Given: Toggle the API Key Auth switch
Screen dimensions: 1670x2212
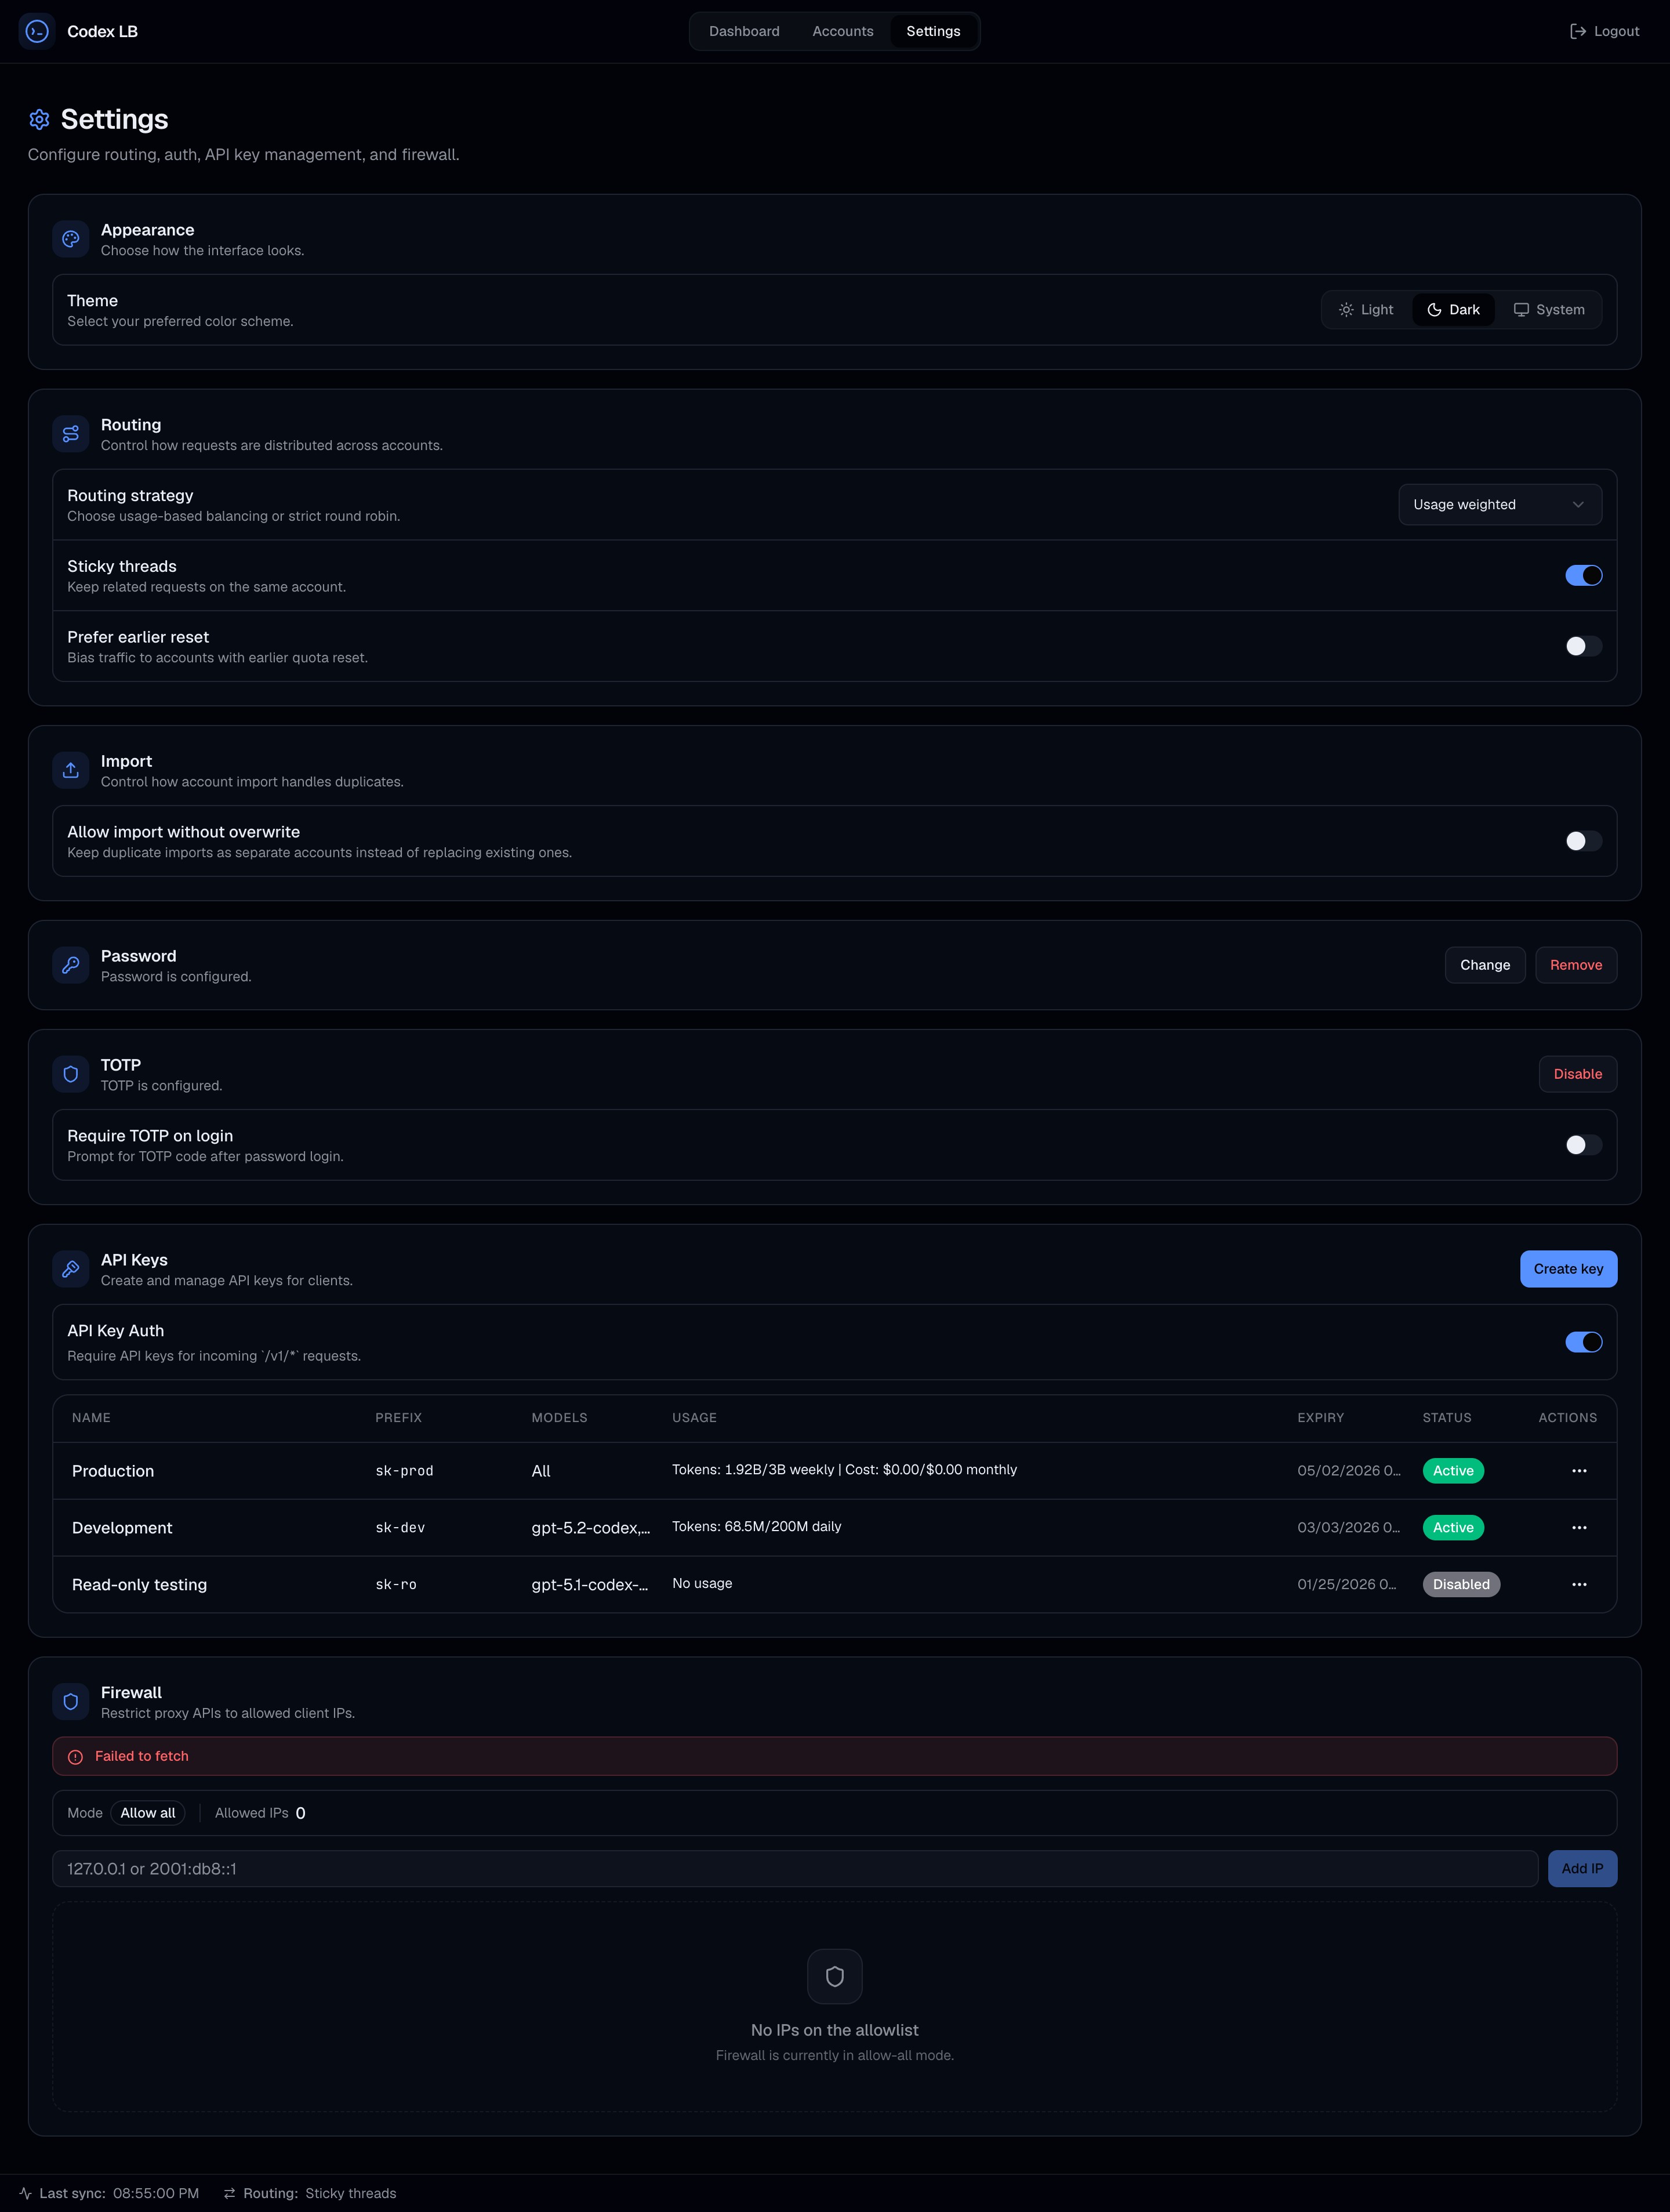Looking at the screenshot, I should pyautogui.click(x=1583, y=1342).
